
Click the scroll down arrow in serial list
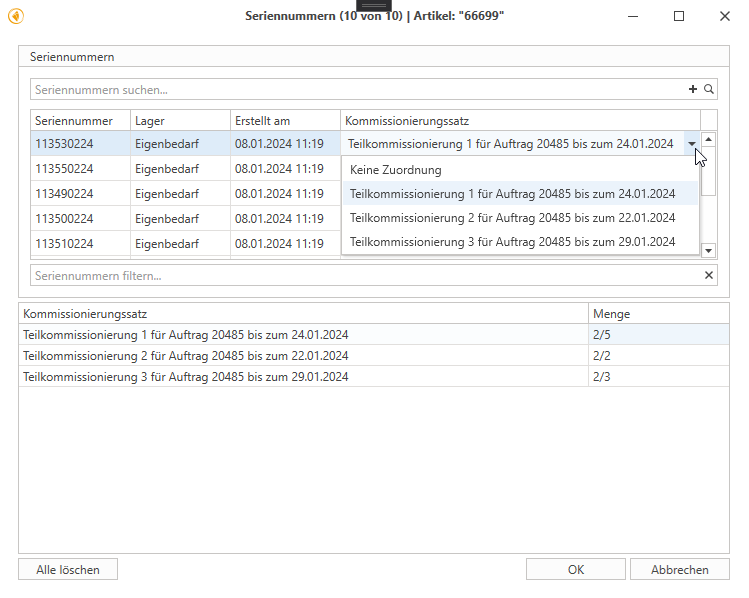pos(708,250)
